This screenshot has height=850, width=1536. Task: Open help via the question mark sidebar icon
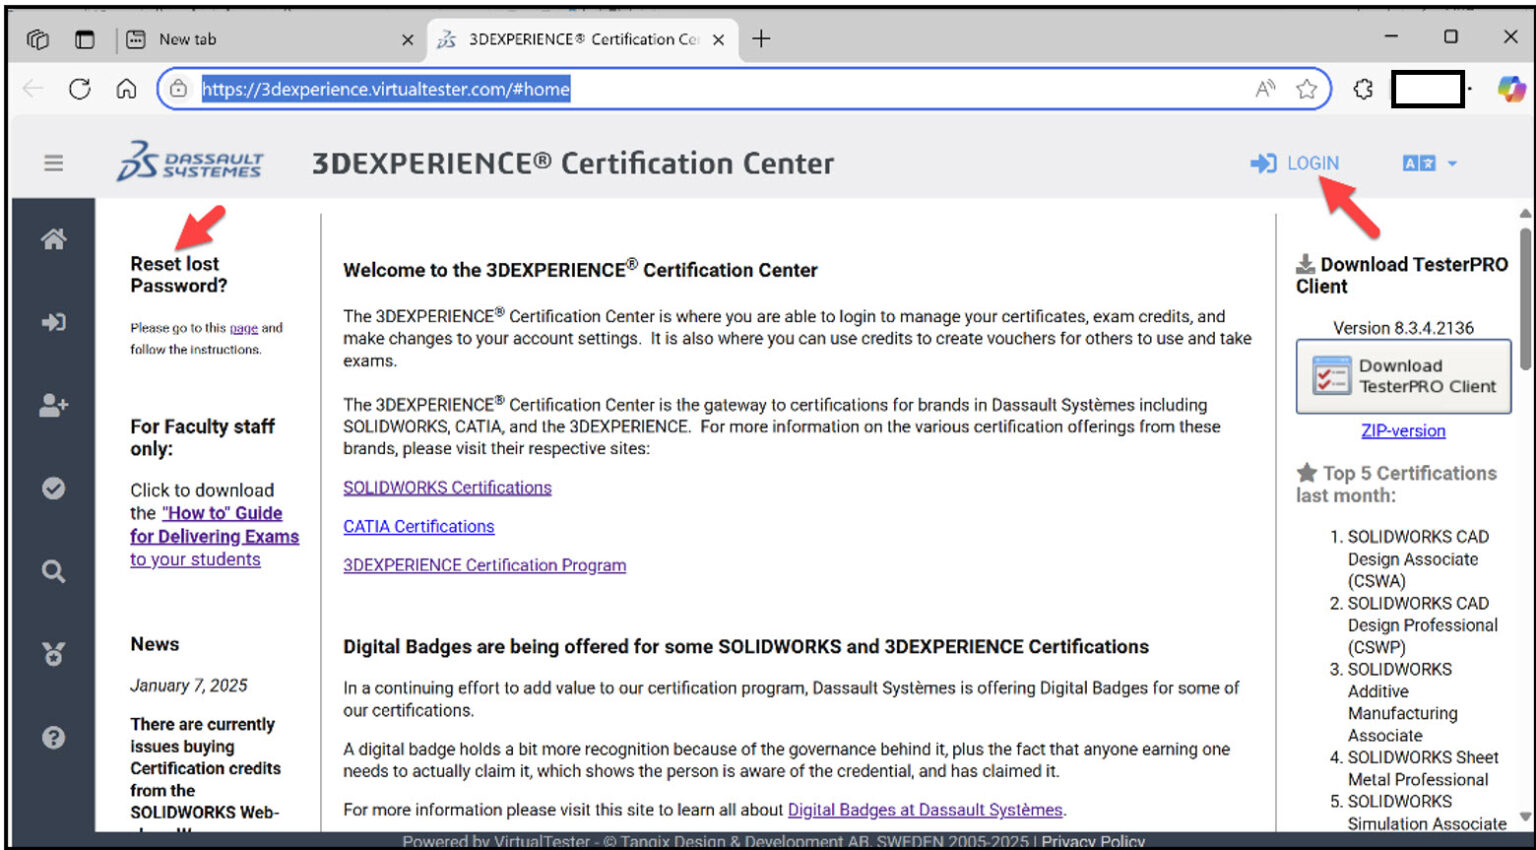pos(53,737)
